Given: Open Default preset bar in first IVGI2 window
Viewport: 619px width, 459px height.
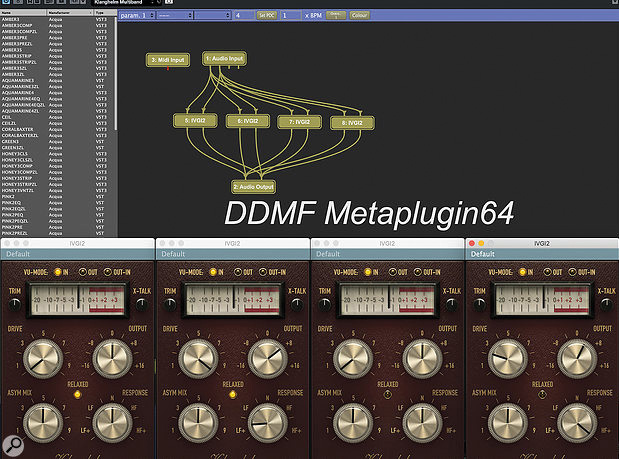Looking at the screenshot, I should 77,254.
